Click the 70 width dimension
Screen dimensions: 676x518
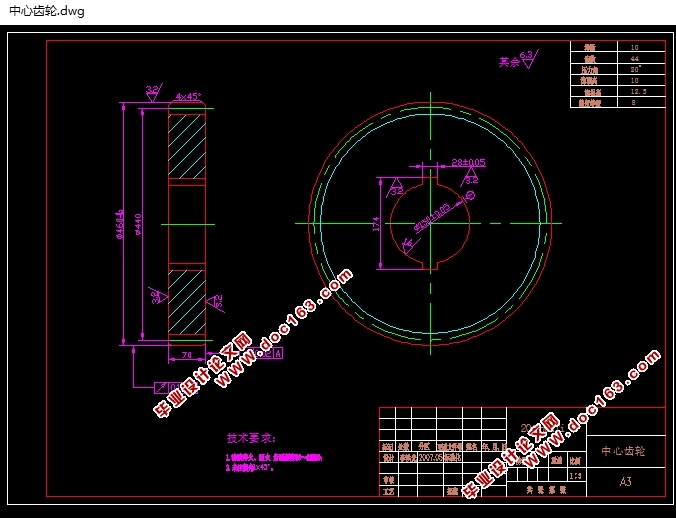[187, 355]
